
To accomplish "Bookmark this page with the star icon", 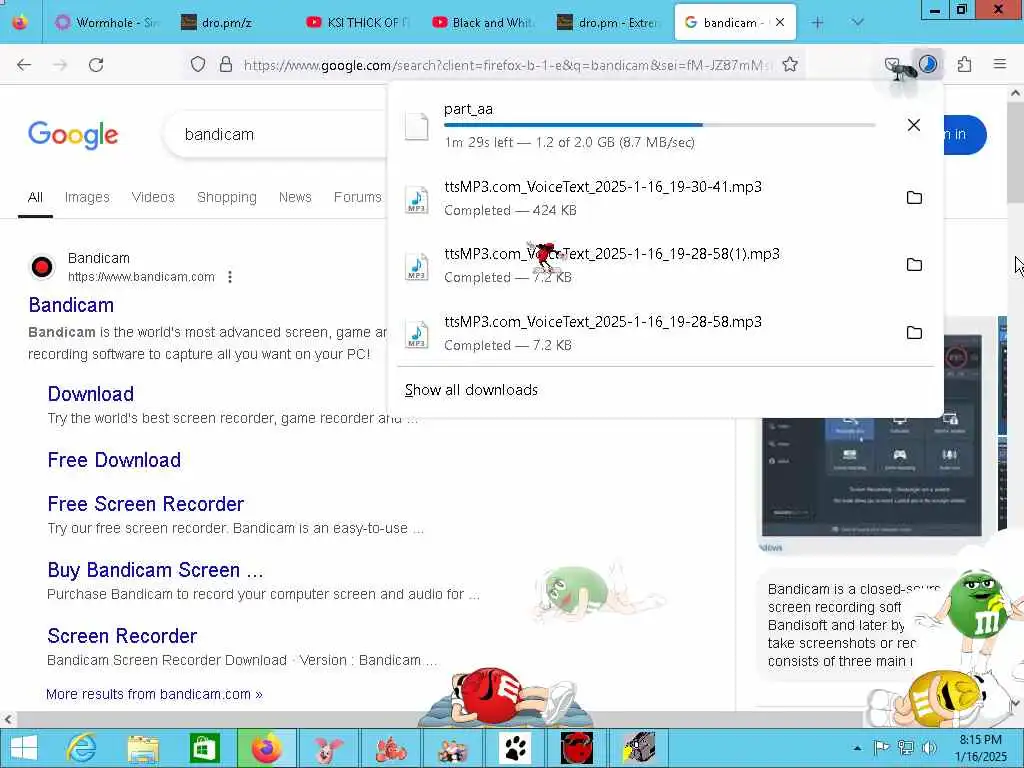I will (x=790, y=65).
